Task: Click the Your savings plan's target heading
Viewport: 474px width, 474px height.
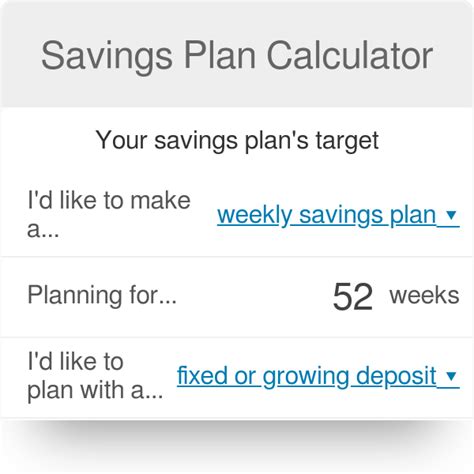Action: click(237, 141)
